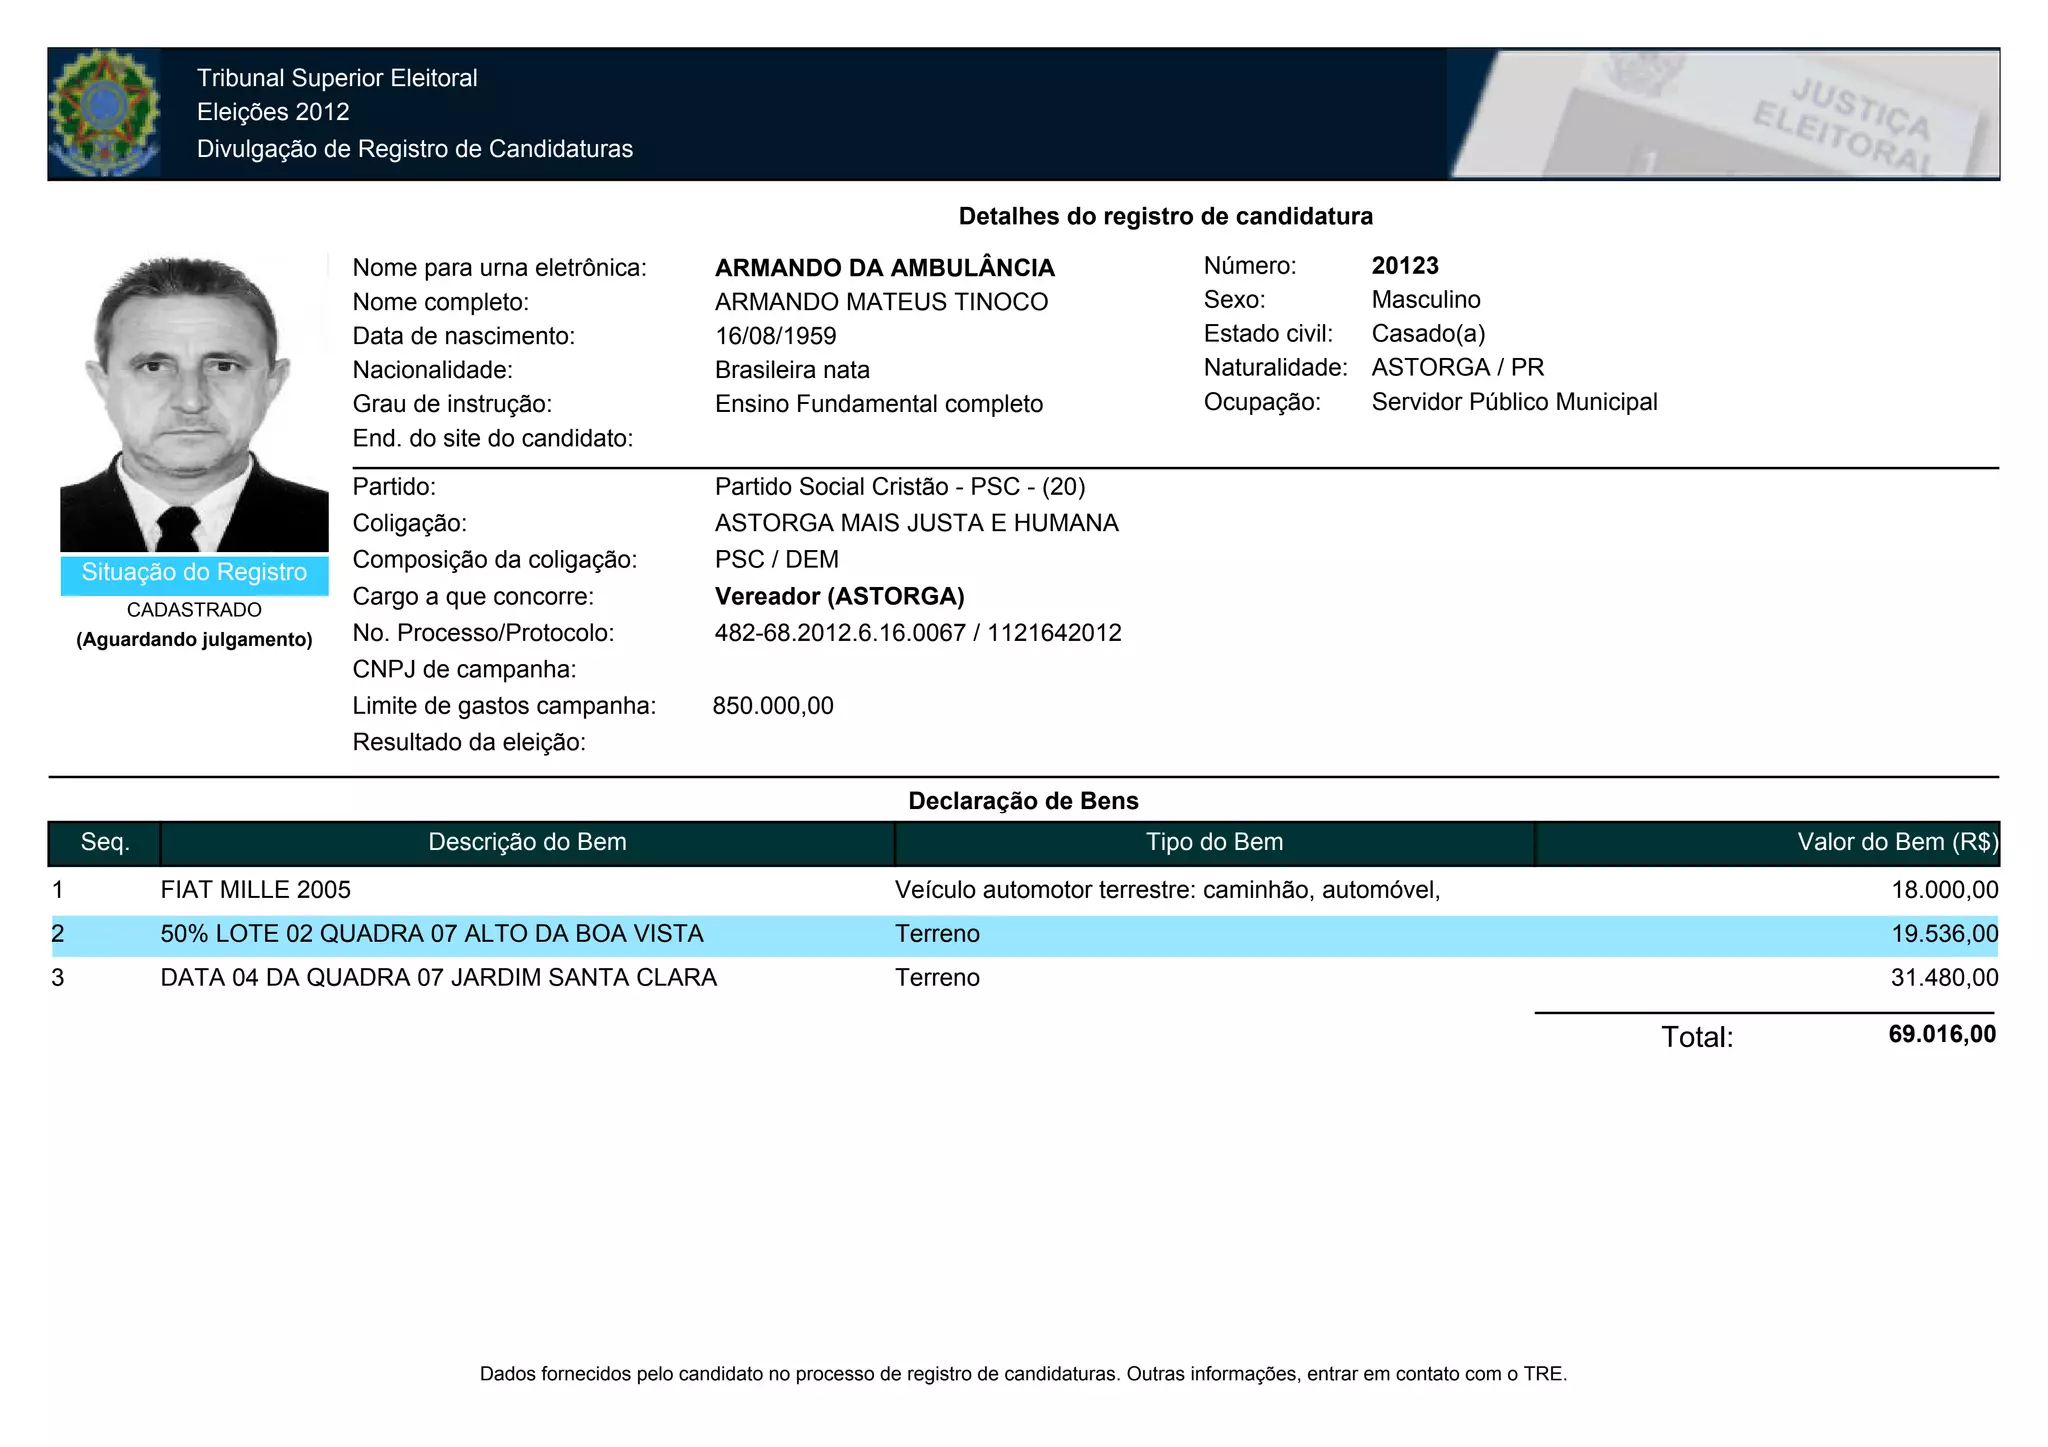The height and width of the screenshot is (1447, 2048).
Task: Click the Tipo do Bem column header
Action: [x=1214, y=842]
